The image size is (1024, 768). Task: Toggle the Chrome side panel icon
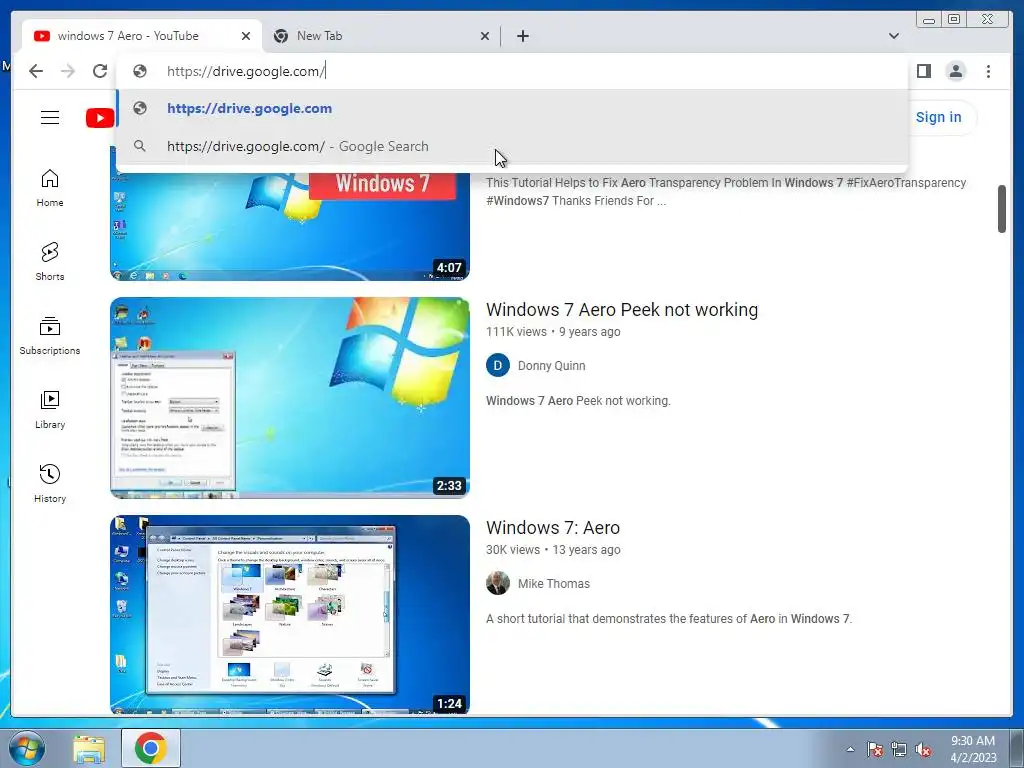click(923, 71)
